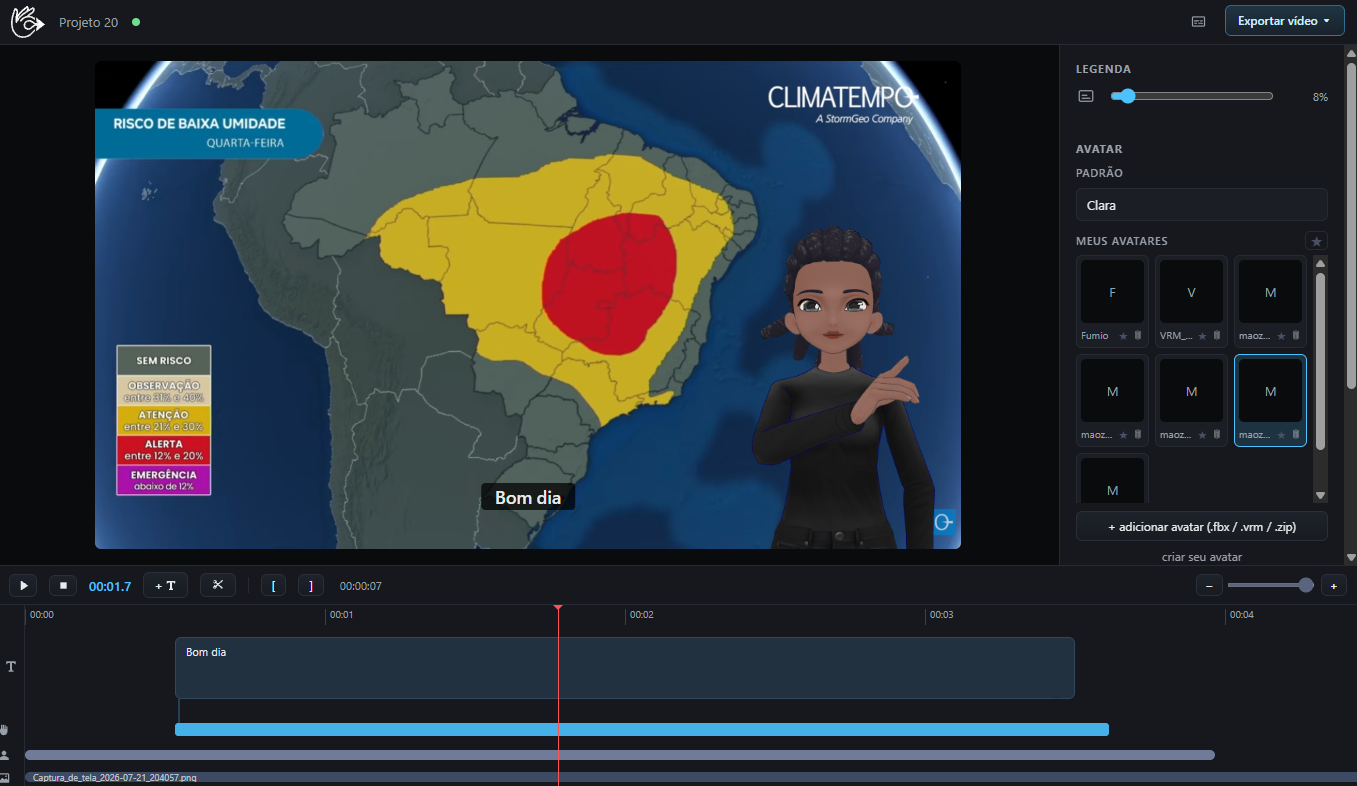Favorite the VRM_ avatar with its star
1357x786 pixels.
[x=1202, y=336]
